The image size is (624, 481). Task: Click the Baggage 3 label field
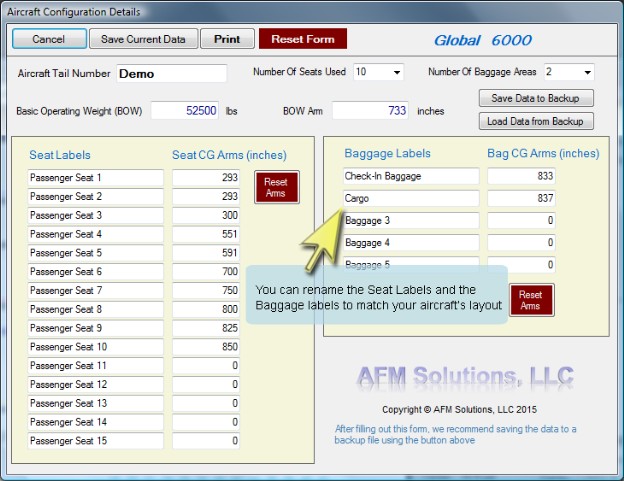[x=411, y=220]
